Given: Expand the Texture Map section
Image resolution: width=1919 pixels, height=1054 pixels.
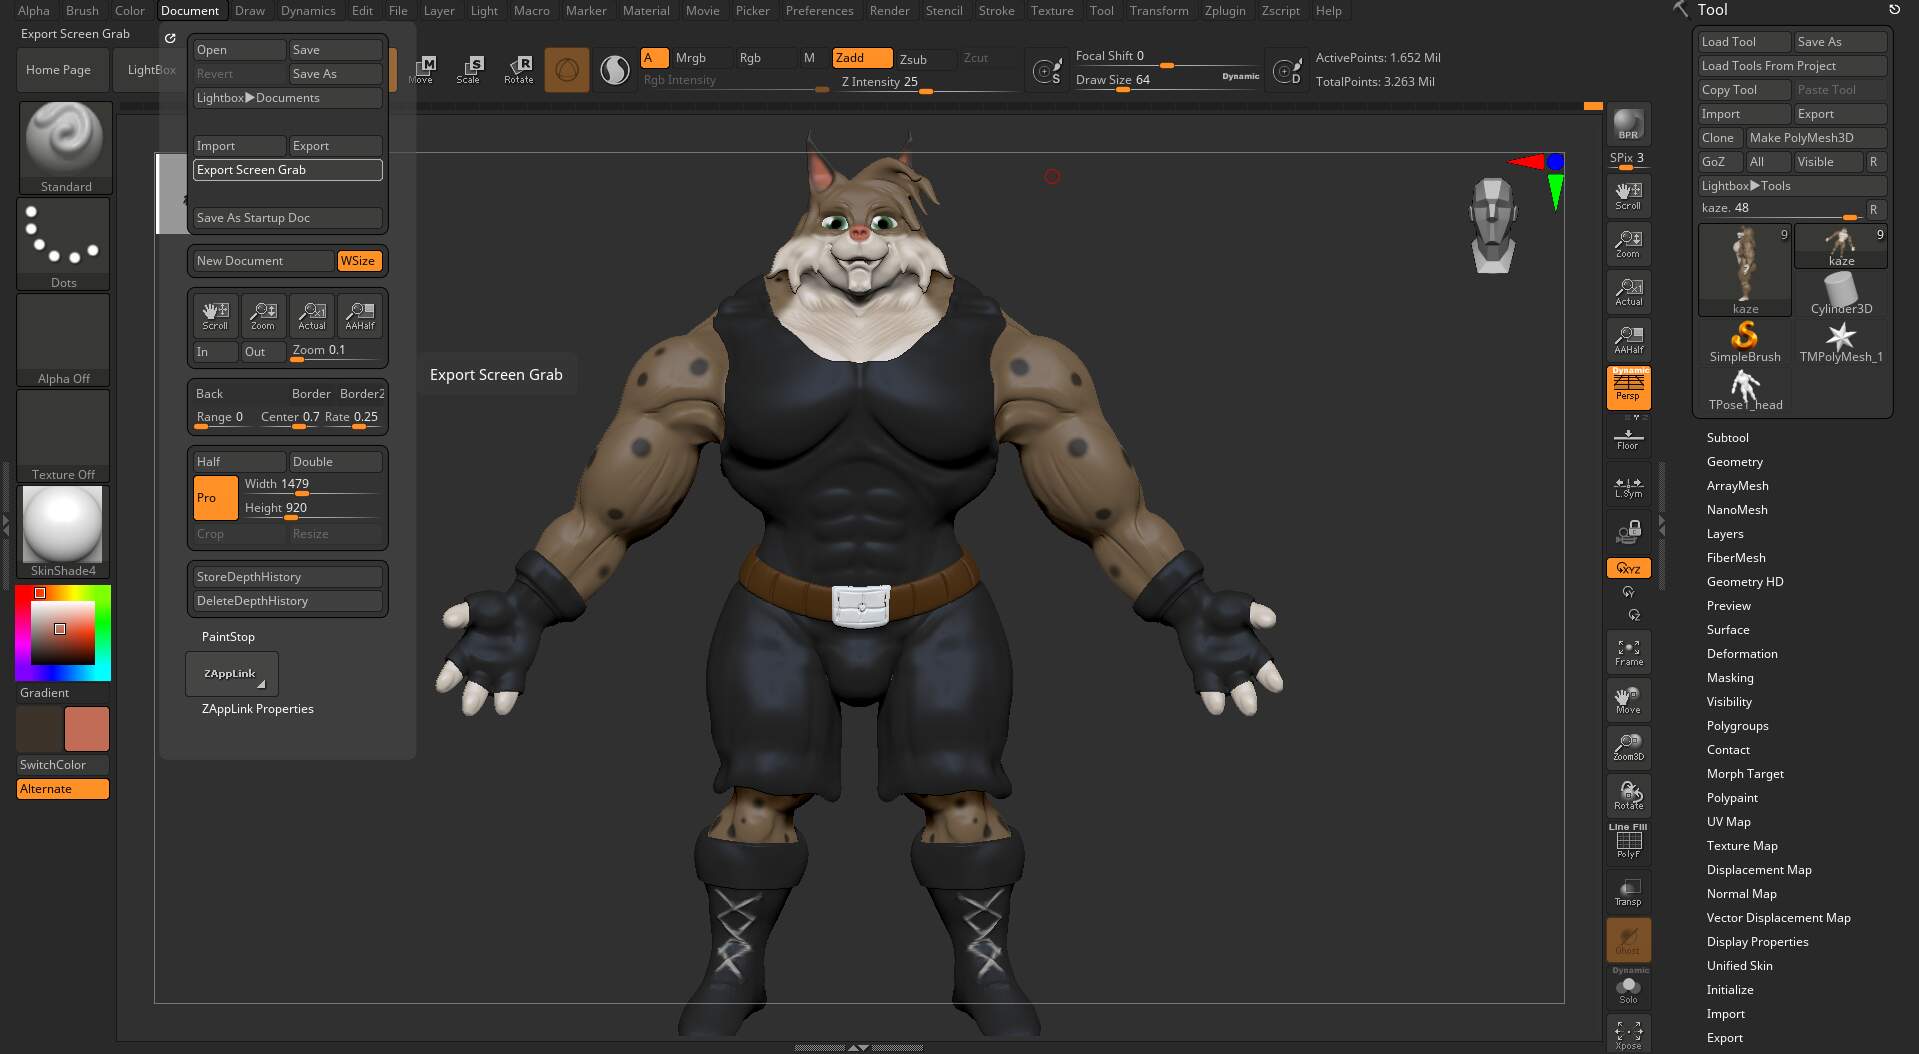Looking at the screenshot, I should click(x=1741, y=846).
